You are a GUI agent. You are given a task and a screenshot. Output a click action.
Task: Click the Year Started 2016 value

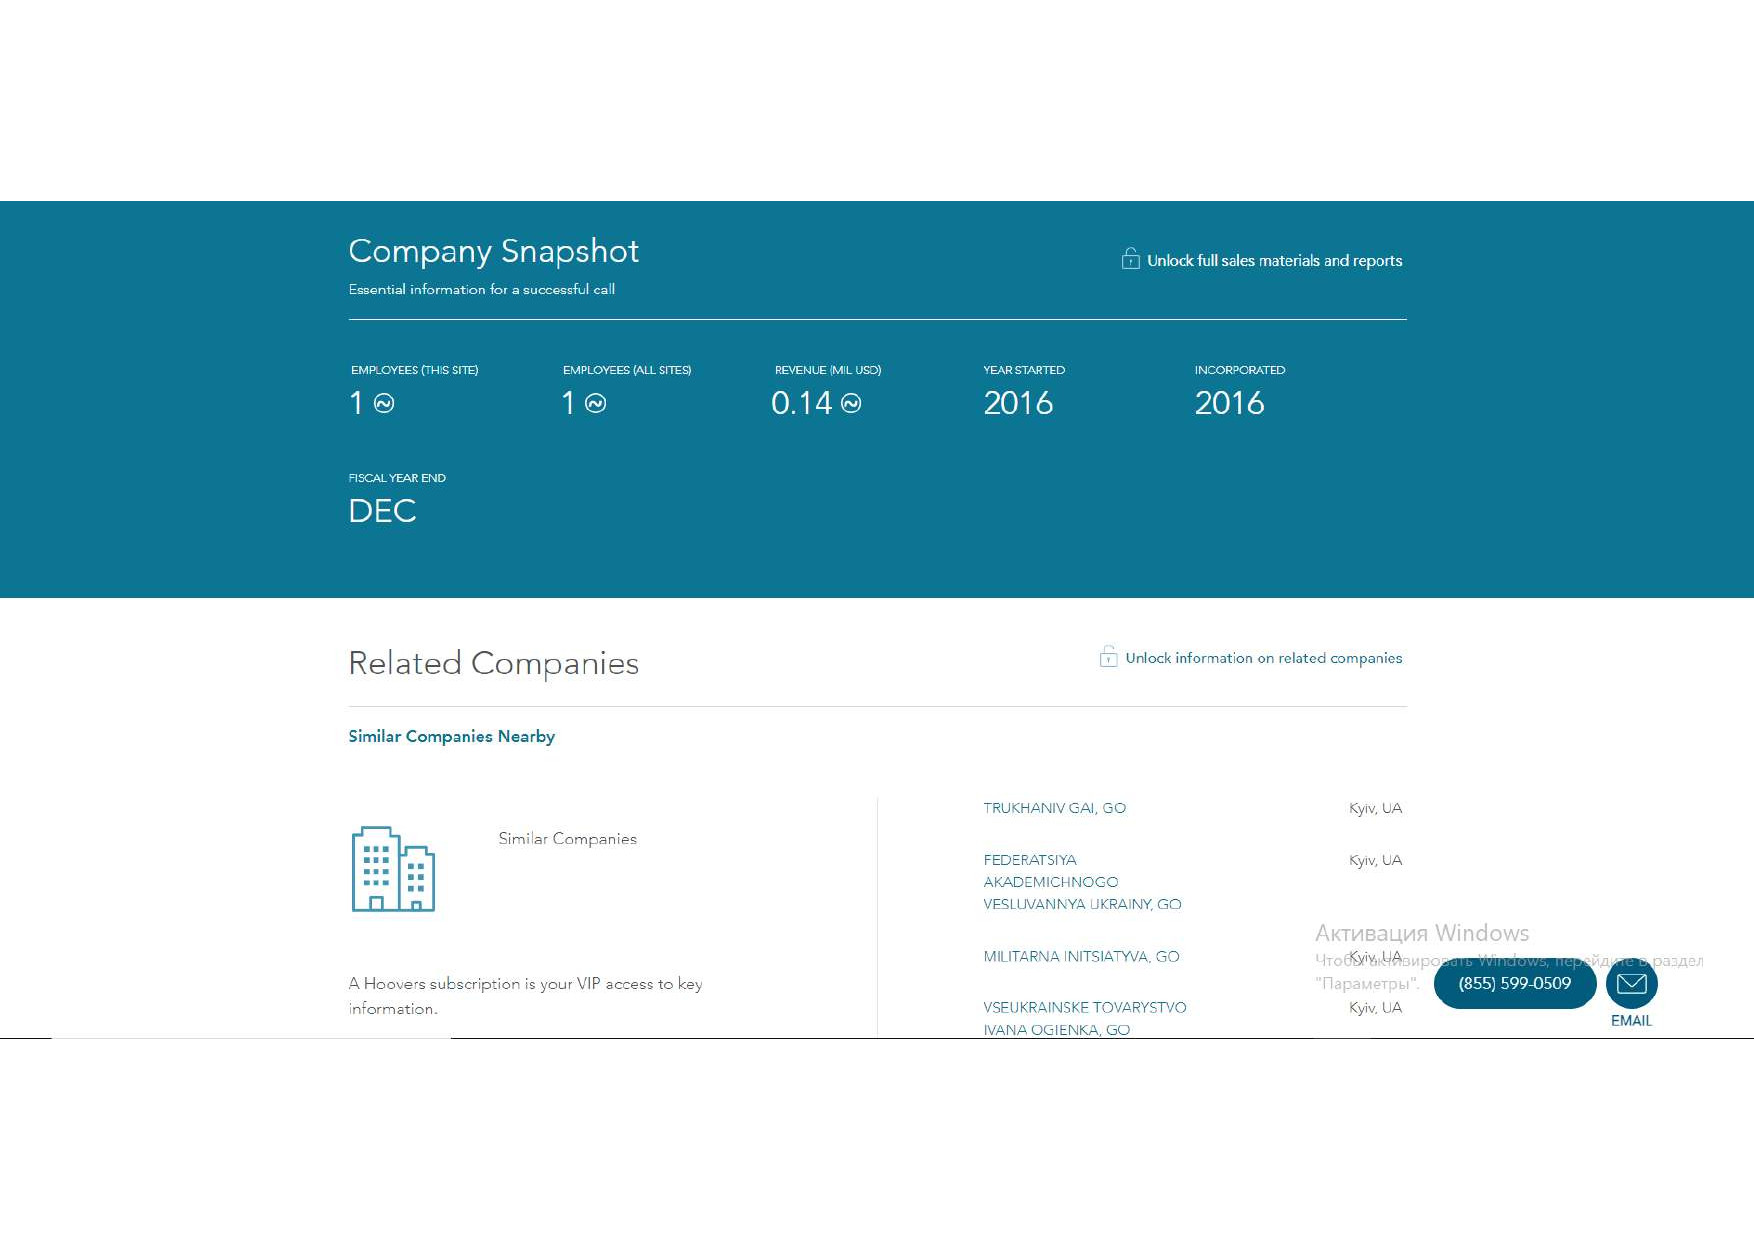click(x=1018, y=403)
